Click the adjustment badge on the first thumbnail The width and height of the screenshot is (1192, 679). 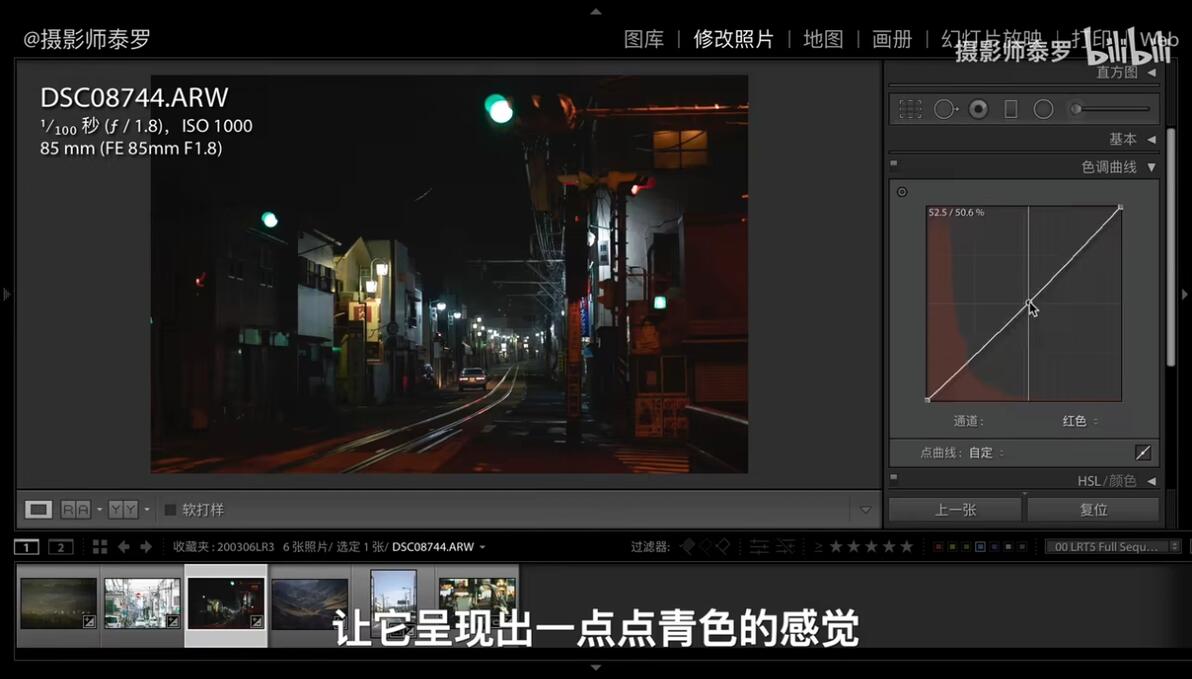89,621
